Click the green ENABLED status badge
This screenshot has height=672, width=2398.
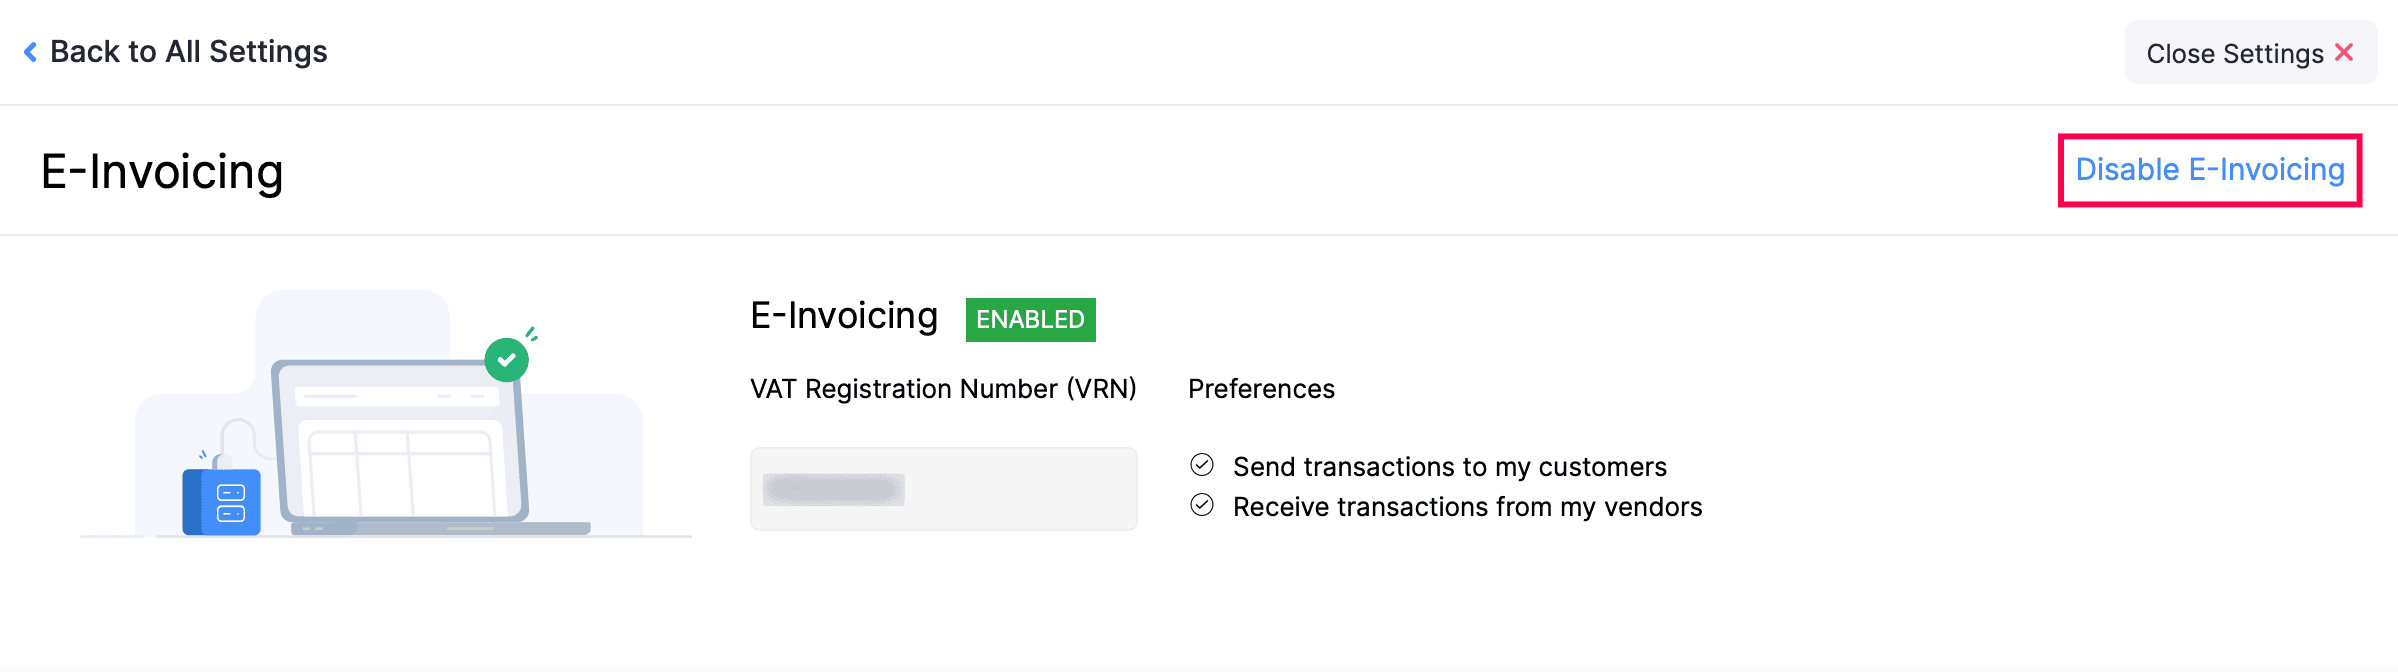coord(1030,319)
